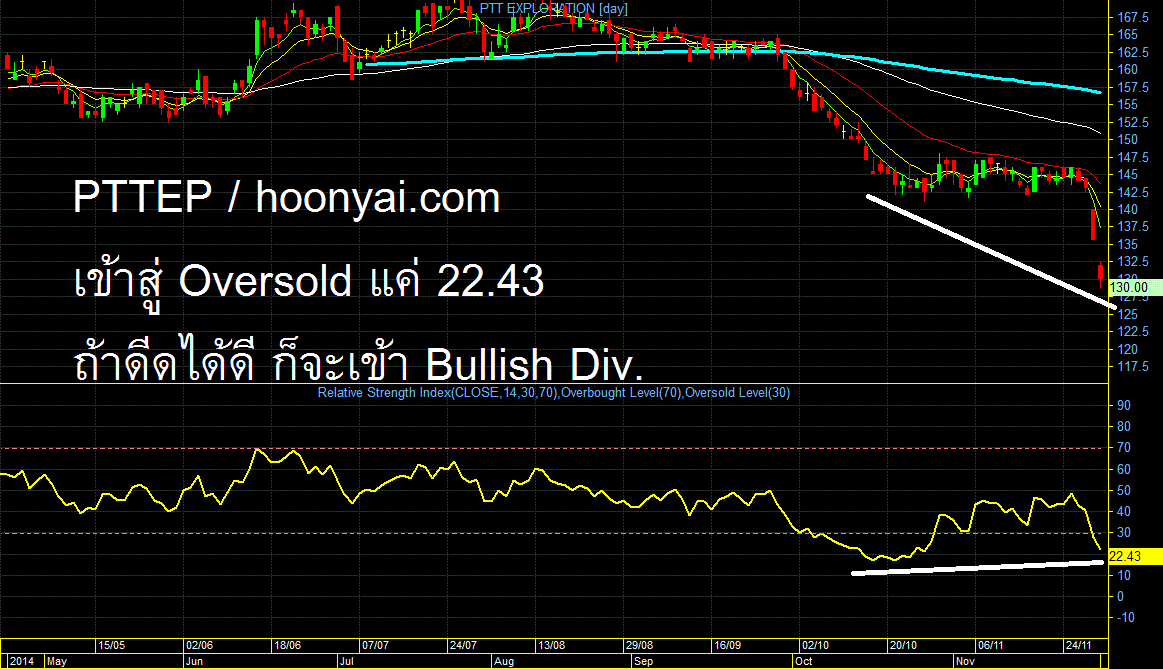
Task: Click the 60 level on RSI axis
Action: pos(1124,469)
